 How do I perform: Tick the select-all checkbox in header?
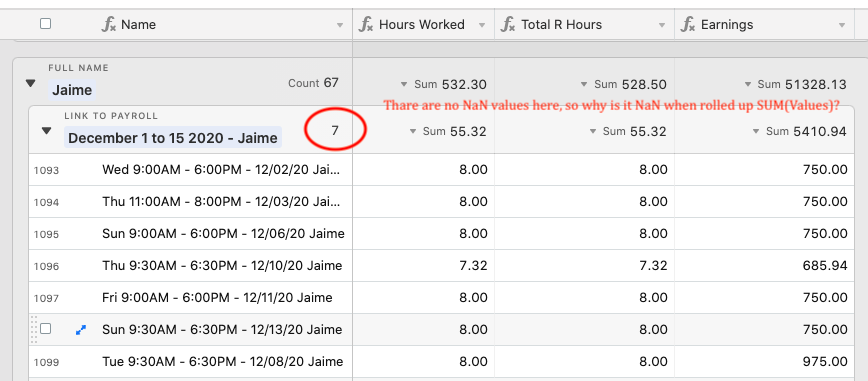(46, 24)
